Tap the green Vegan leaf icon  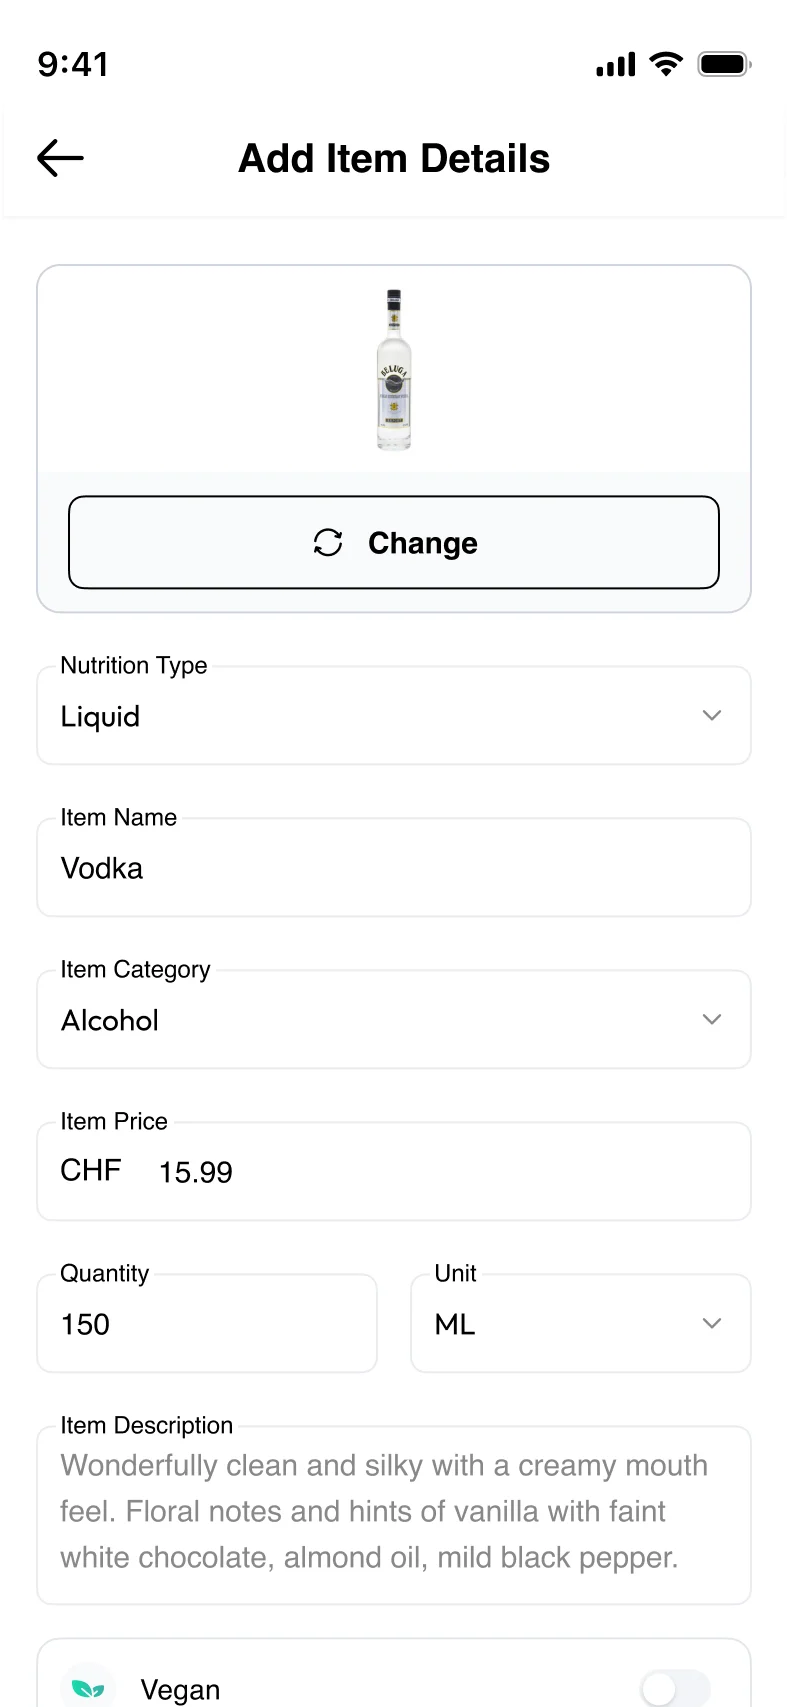click(88, 1688)
